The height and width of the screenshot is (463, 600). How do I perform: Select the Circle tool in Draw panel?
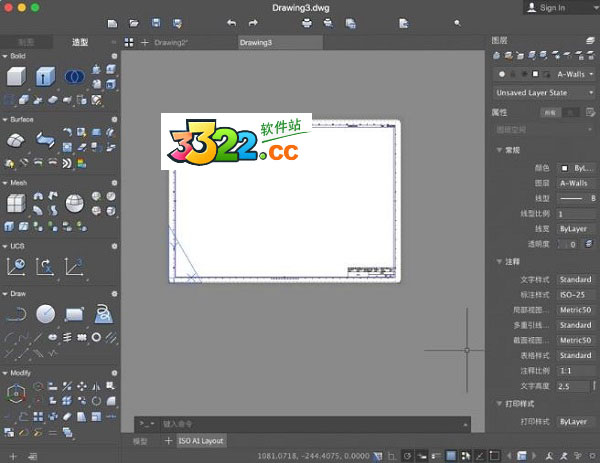[x=45, y=314]
